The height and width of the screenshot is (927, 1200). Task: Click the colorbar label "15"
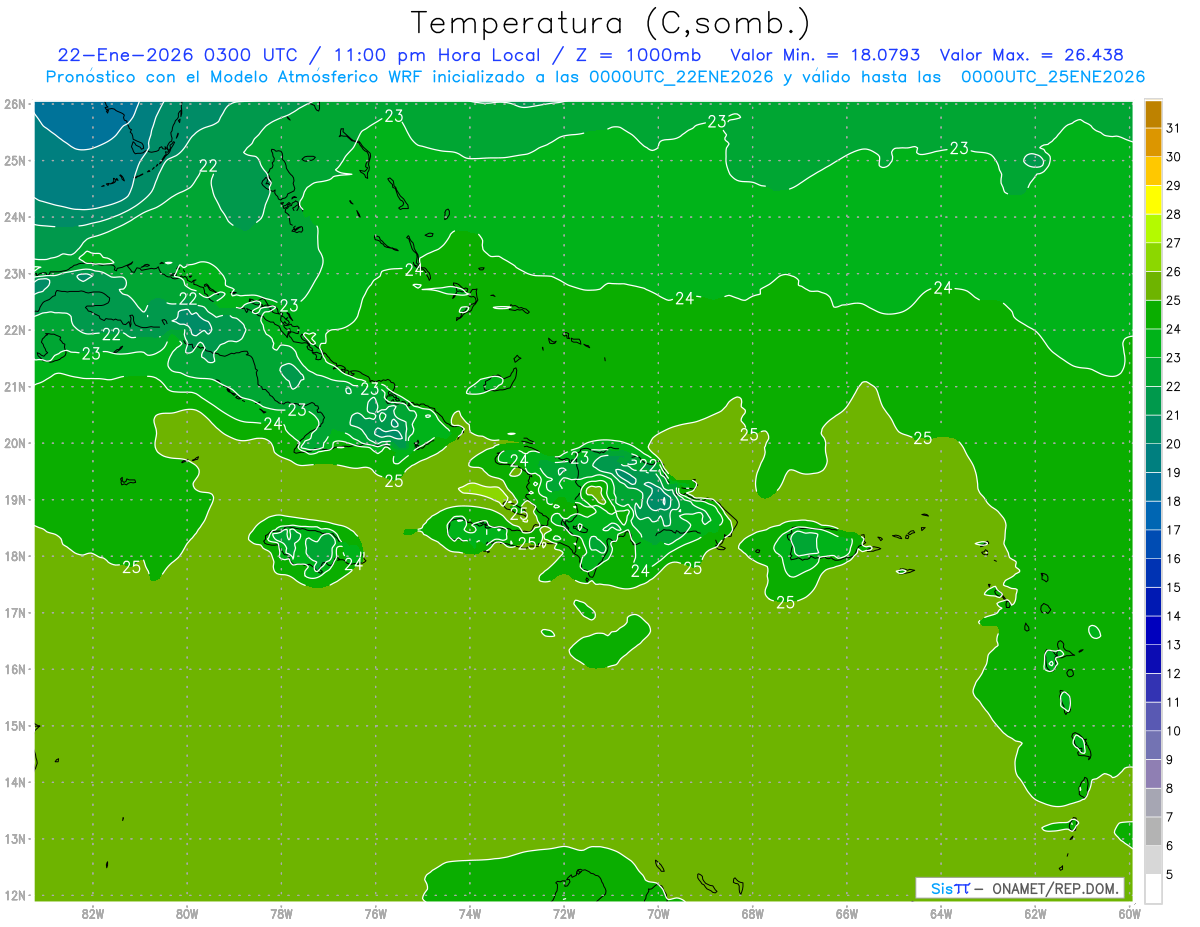coord(1173,587)
